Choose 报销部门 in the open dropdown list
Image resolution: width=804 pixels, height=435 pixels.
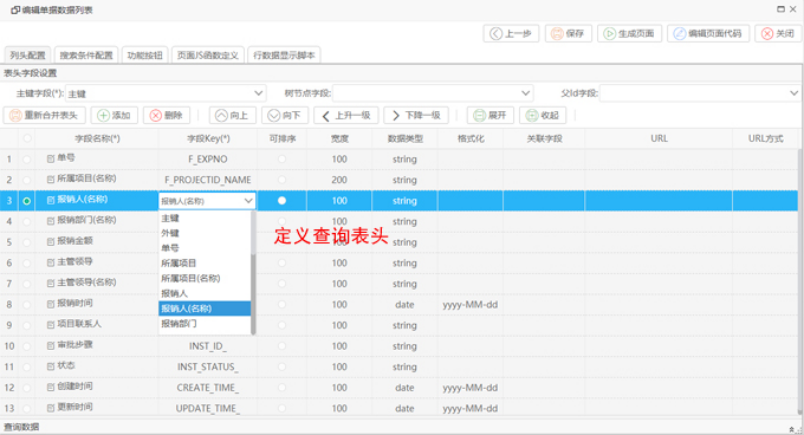point(205,324)
